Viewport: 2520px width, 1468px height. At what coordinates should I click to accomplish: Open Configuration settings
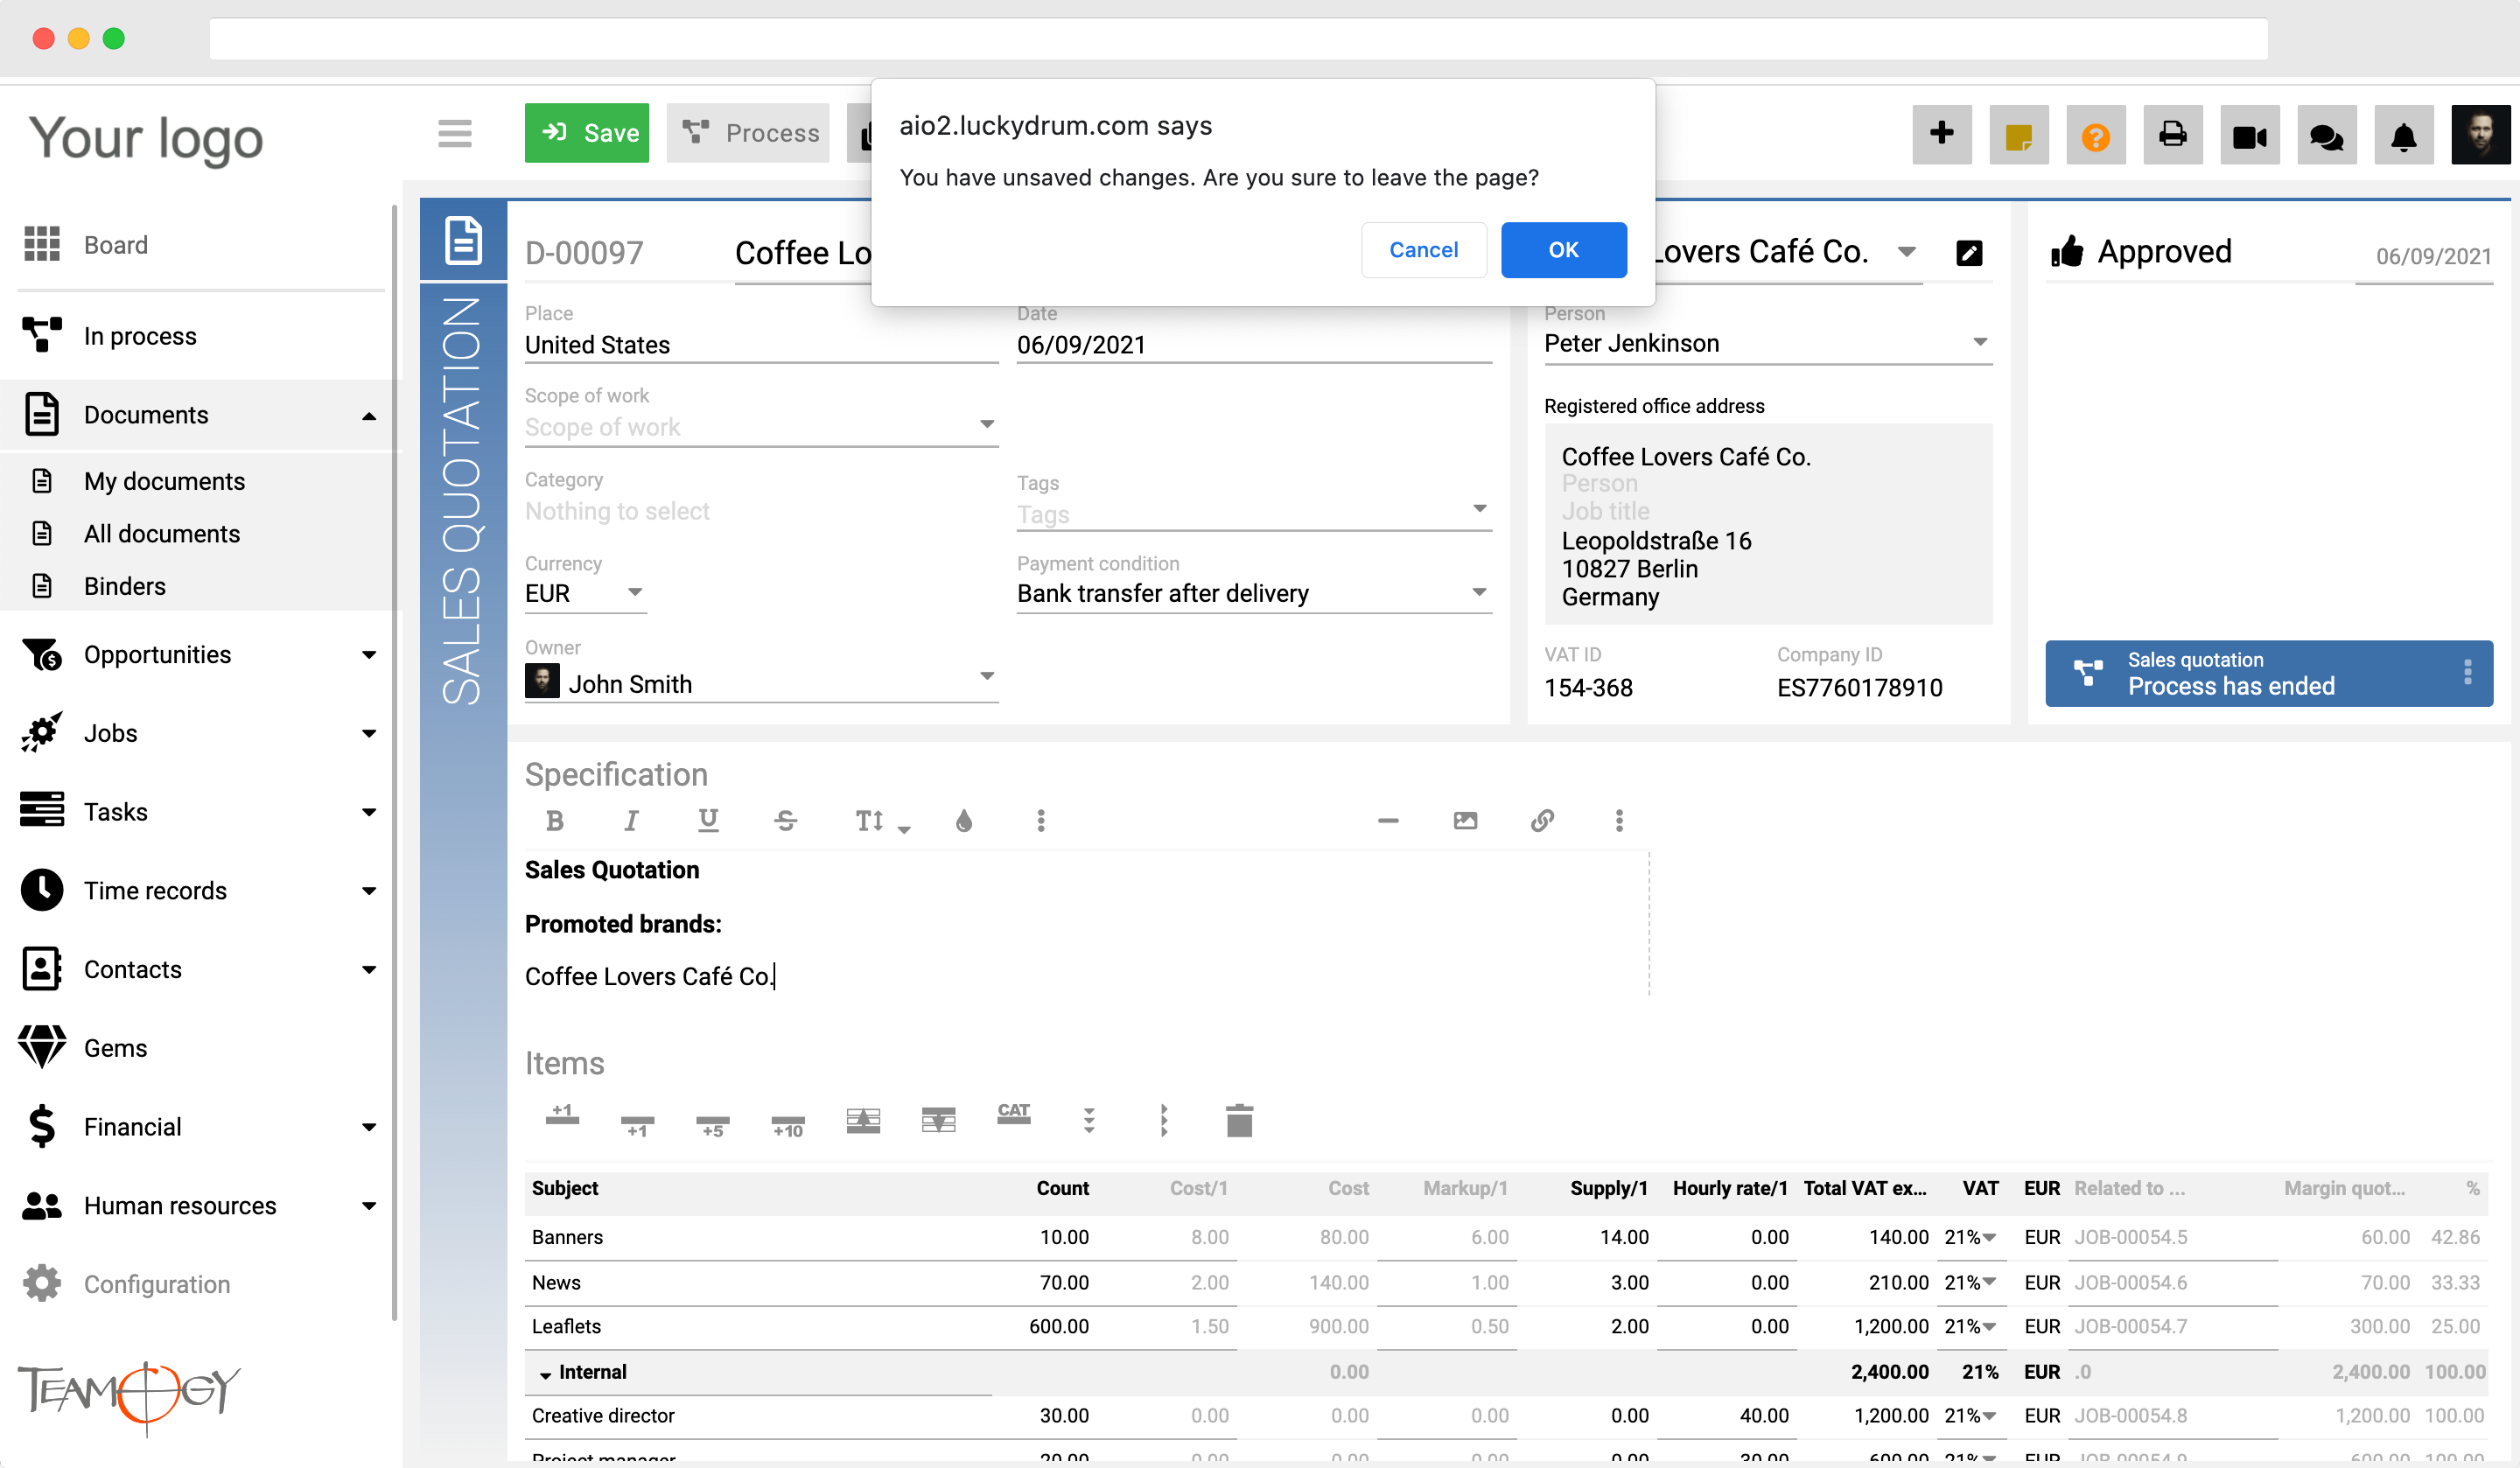coord(157,1284)
